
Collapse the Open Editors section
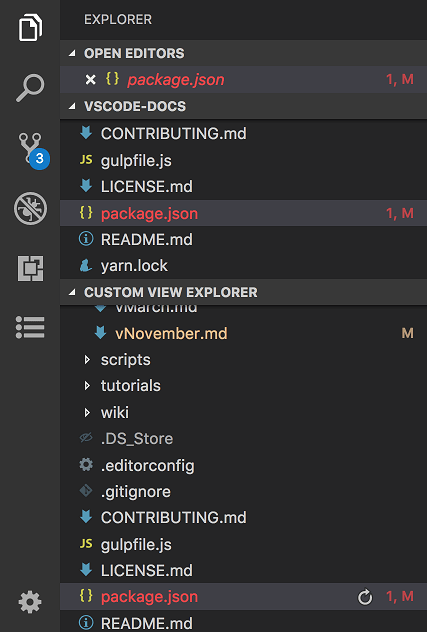pos(72,53)
